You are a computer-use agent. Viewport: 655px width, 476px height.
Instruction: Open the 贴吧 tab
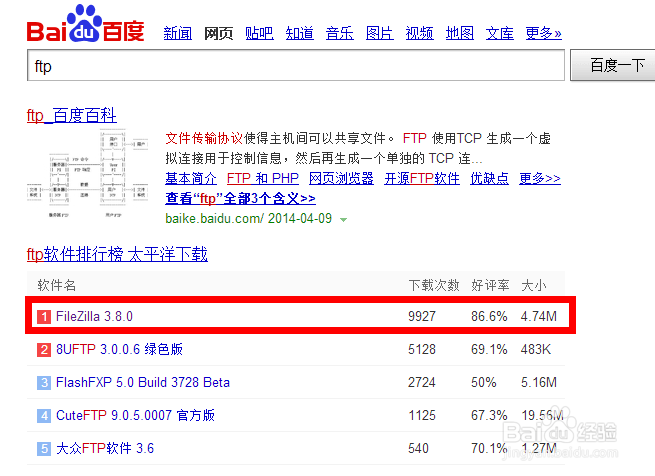click(x=259, y=33)
